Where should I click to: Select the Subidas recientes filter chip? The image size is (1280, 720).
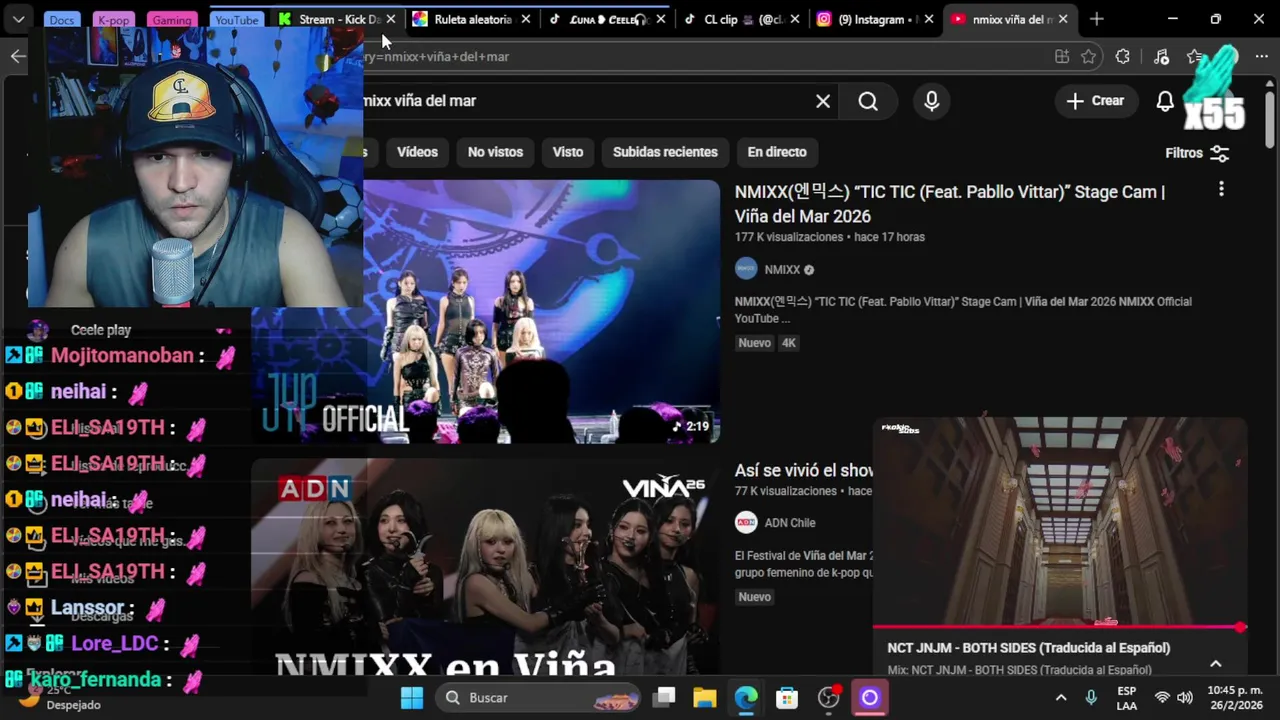click(x=665, y=152)
